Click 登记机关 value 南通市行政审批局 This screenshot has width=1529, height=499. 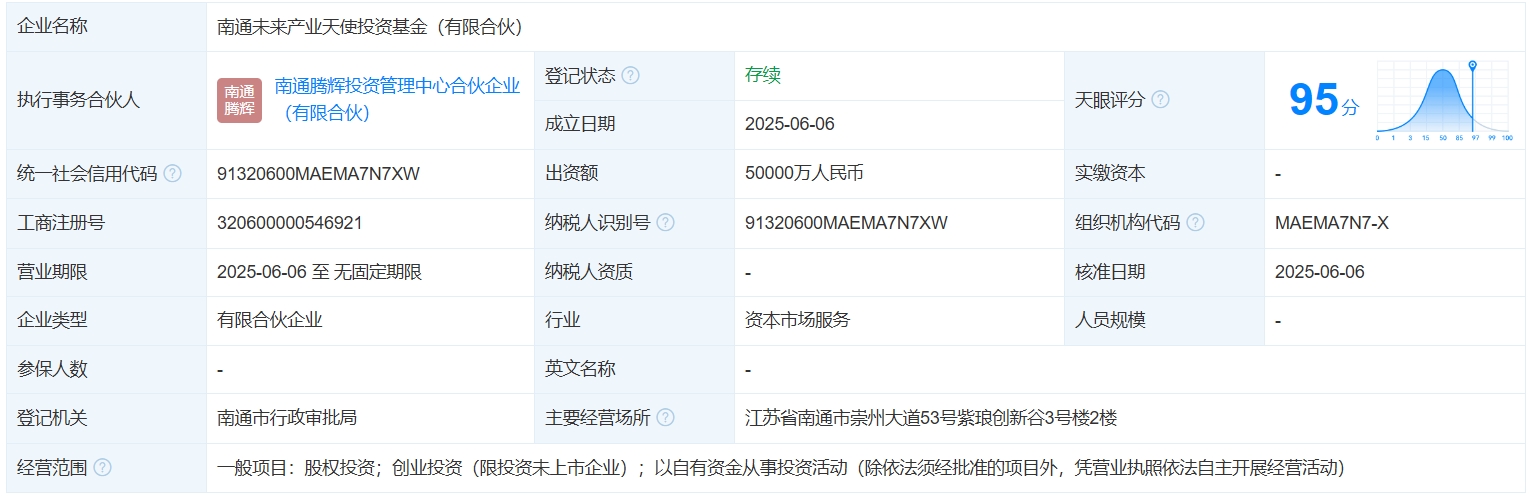(x=287, y=418)
